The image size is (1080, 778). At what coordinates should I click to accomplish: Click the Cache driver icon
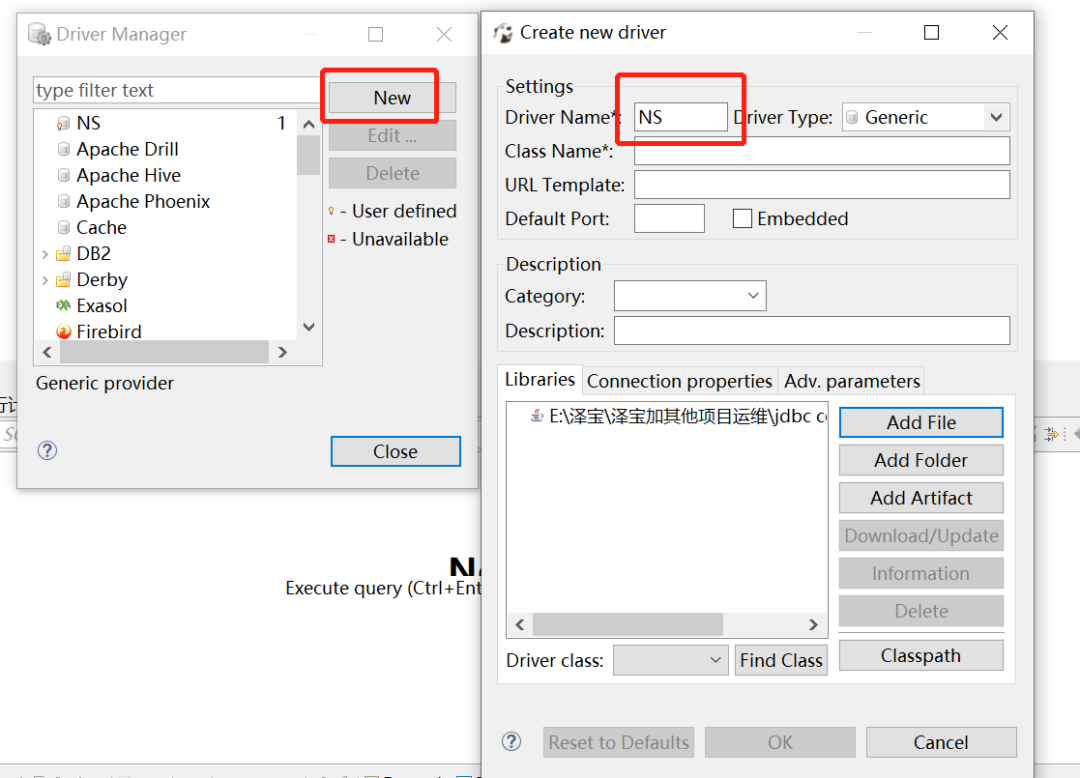pos(63,228)
